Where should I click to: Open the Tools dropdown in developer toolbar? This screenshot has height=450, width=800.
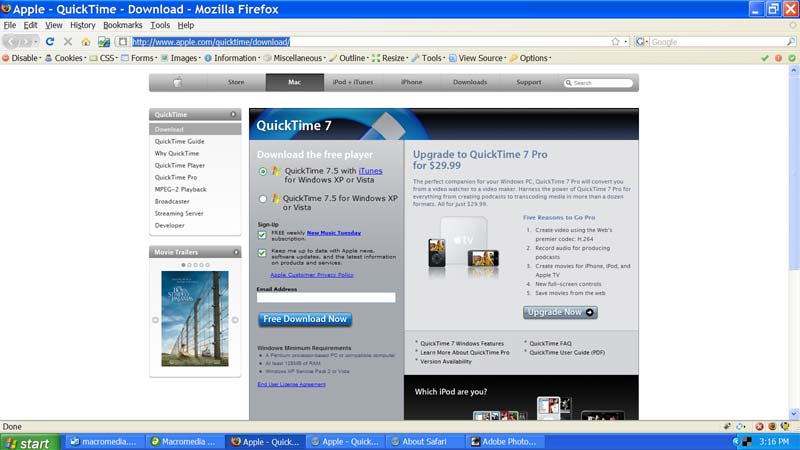[x=429, y=58]
